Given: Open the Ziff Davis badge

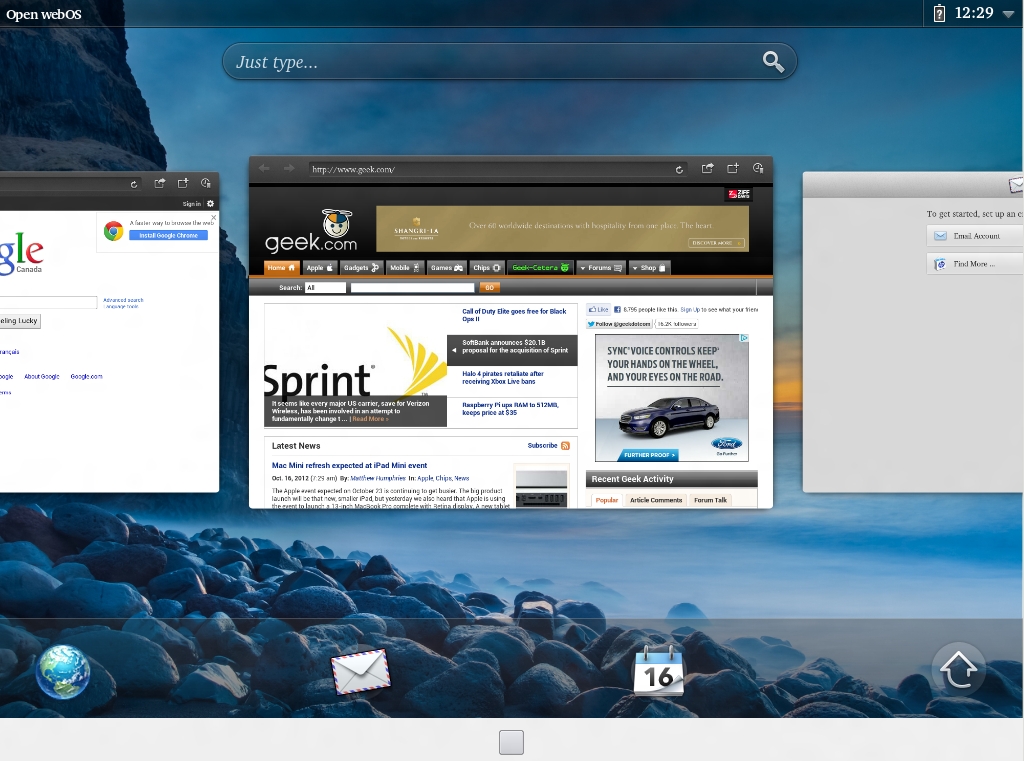Looking at the screenshot, I should click(739, 194).
